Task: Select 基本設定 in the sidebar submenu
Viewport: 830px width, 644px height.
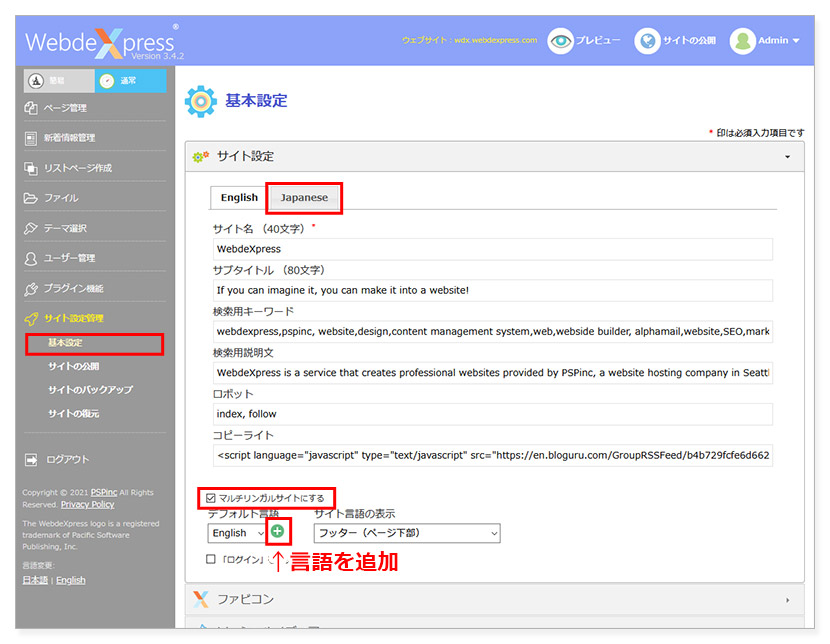Action: pos(65,343)
